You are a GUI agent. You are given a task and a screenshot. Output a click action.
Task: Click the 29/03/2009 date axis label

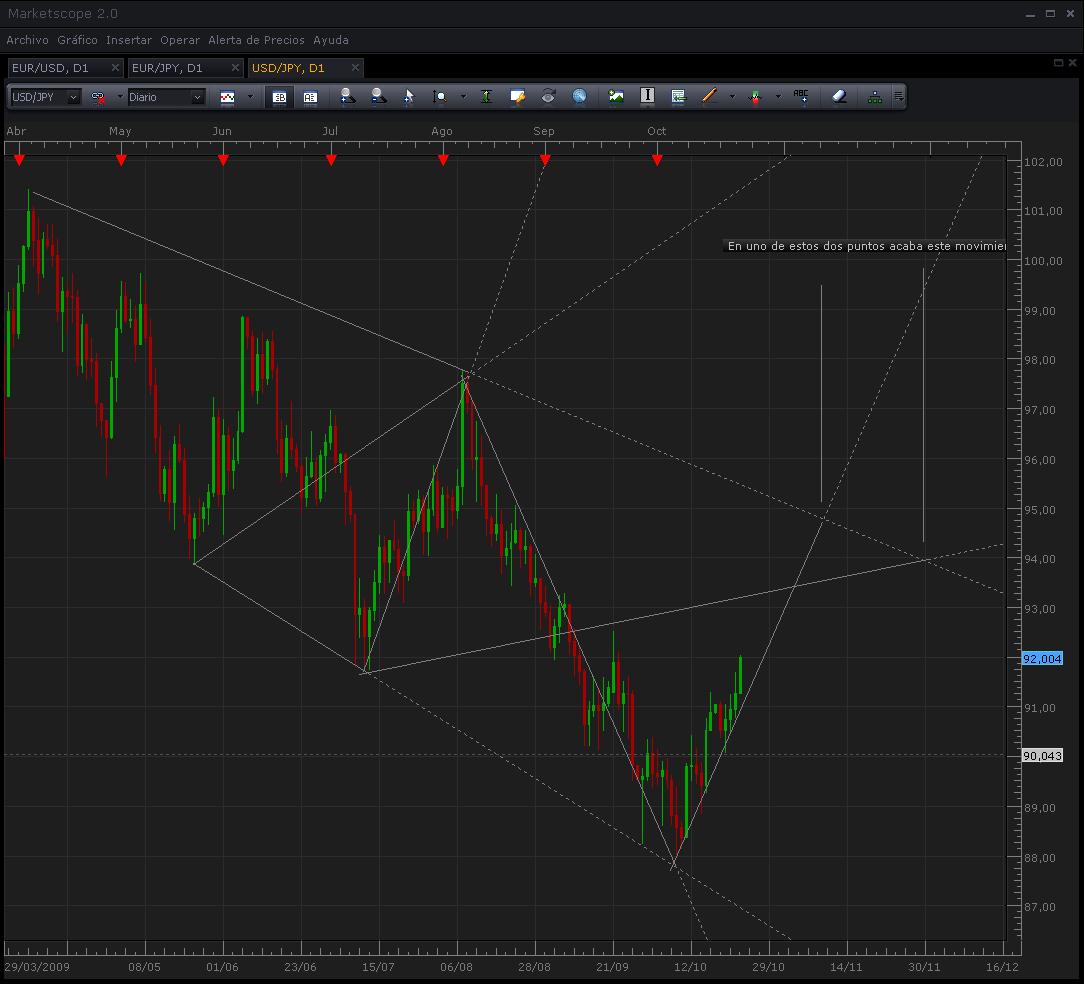[x=37, y=968]
